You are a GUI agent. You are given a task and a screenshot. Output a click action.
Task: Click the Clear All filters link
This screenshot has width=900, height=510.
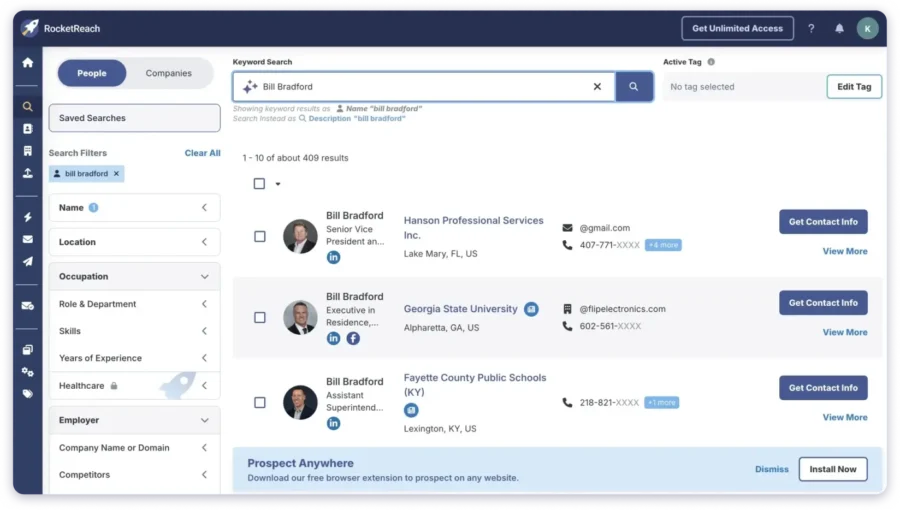click(x=202, y=153)
